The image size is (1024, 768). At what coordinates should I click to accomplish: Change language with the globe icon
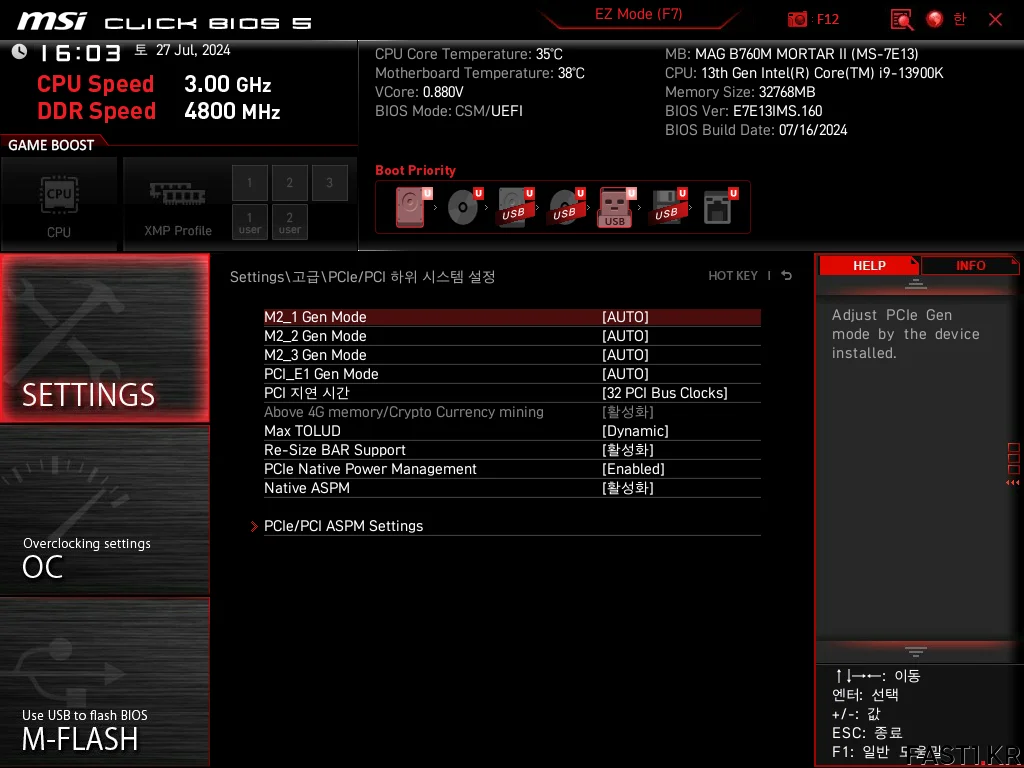coord(935,19)
